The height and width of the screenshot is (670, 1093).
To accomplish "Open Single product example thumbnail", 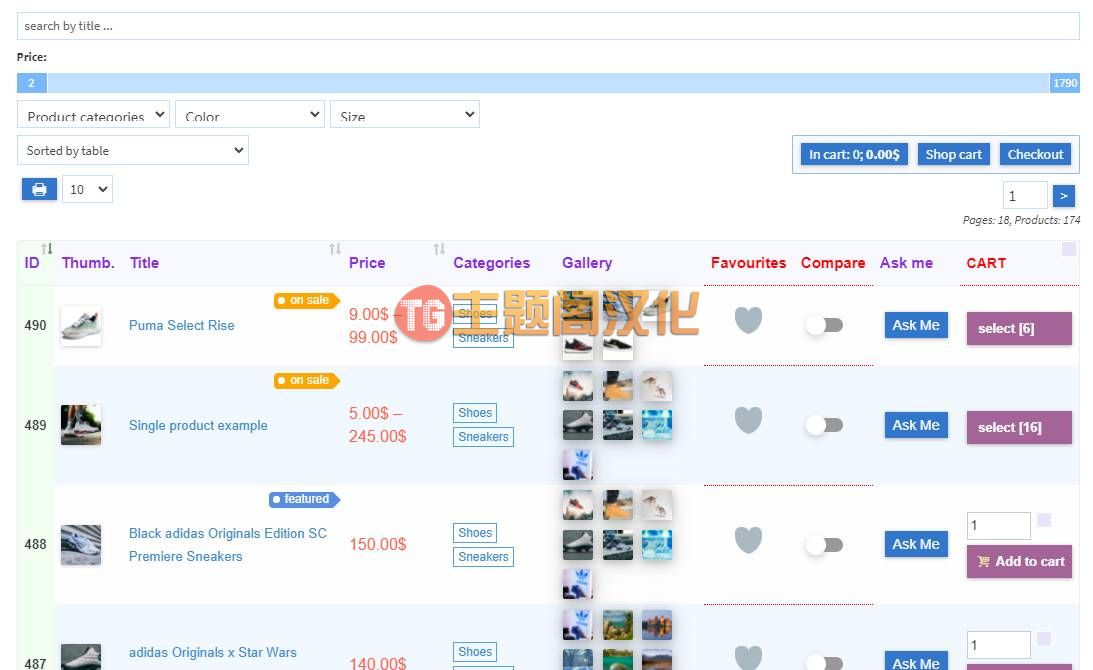I will [x=81, y=425].
